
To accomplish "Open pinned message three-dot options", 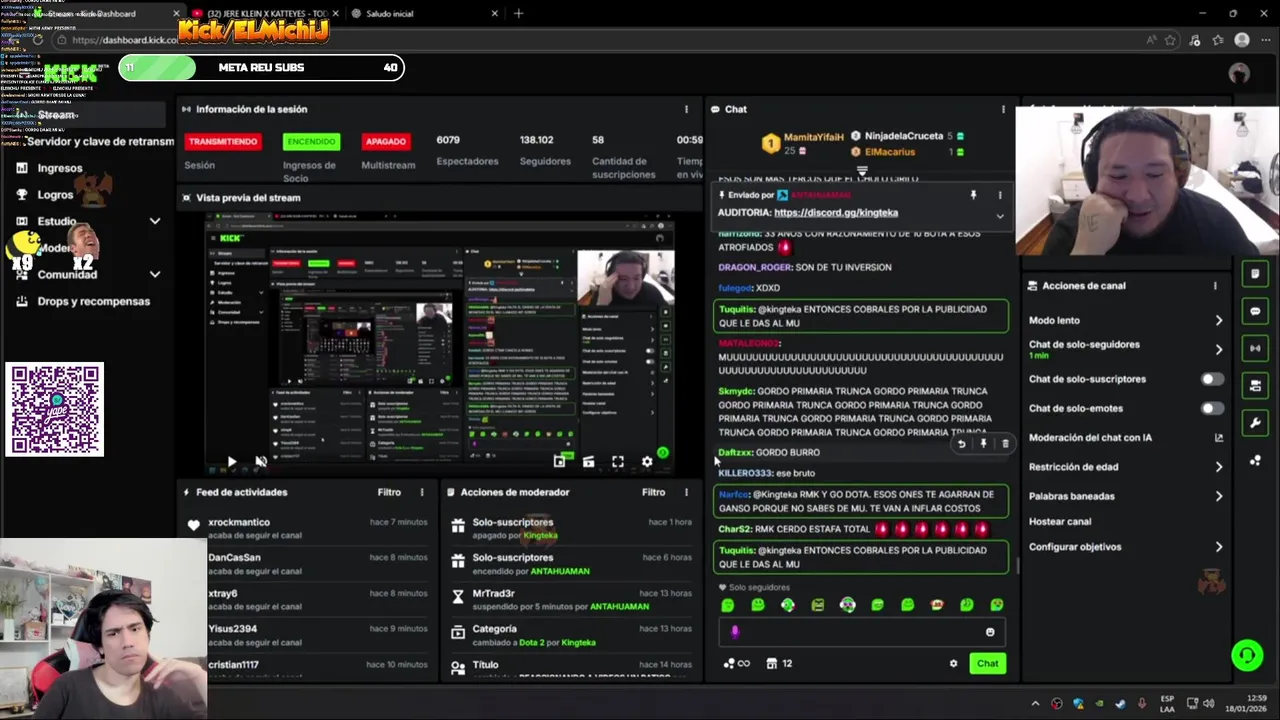I will (x=999, y=195).
